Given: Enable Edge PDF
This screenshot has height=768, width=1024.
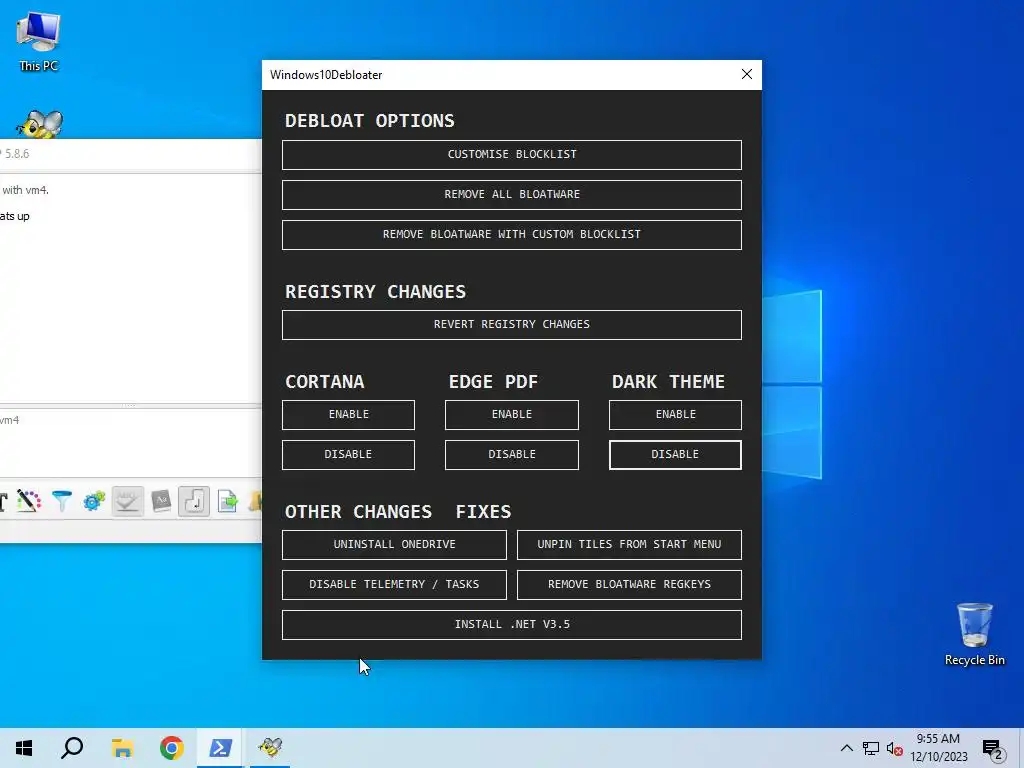Looking at the screenshot, I should [x=511, y=415].
